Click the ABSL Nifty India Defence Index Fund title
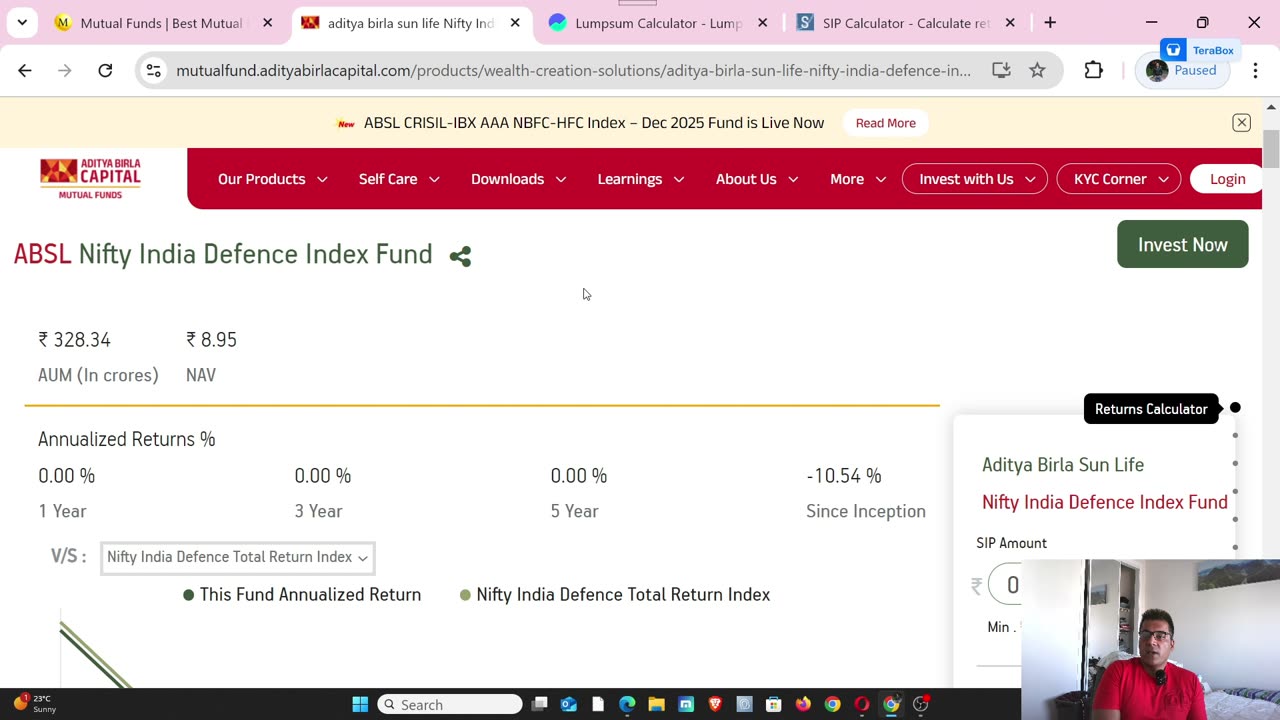This screenshot has width=1280, height=720. pyautogui.click(x=223, y=254)
